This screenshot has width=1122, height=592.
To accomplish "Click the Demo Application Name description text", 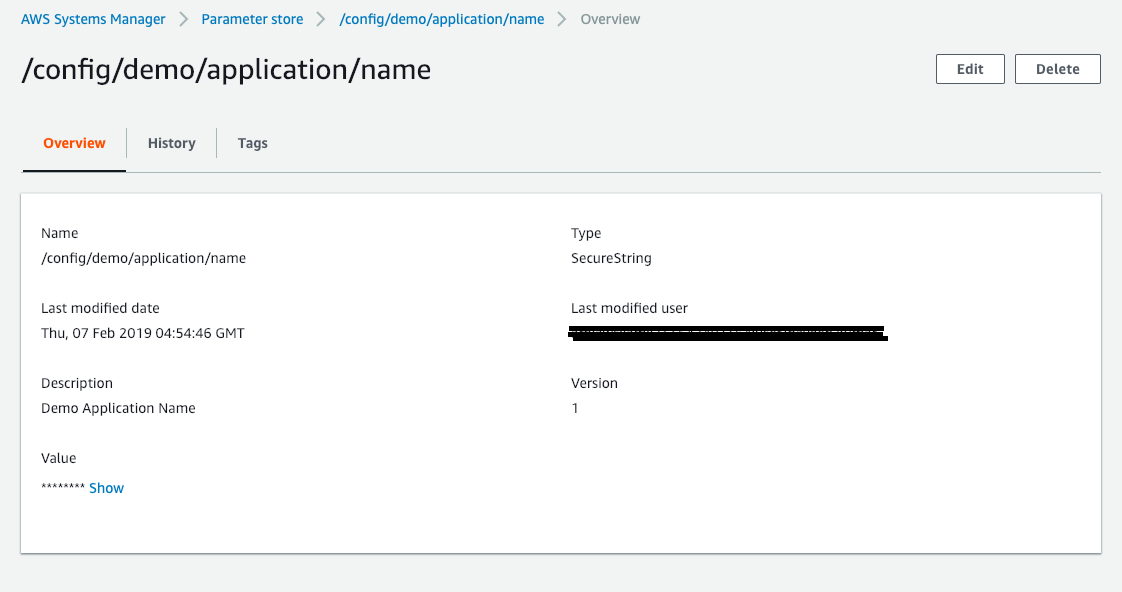I will [117, 407].
